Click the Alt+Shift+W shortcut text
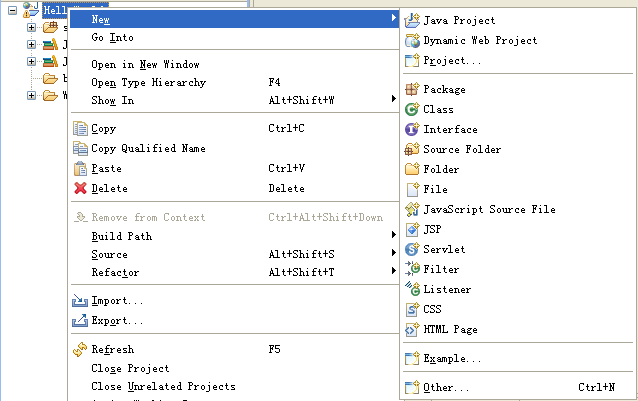Viewport: 638px width, 401px height. (x=302, y=100)
